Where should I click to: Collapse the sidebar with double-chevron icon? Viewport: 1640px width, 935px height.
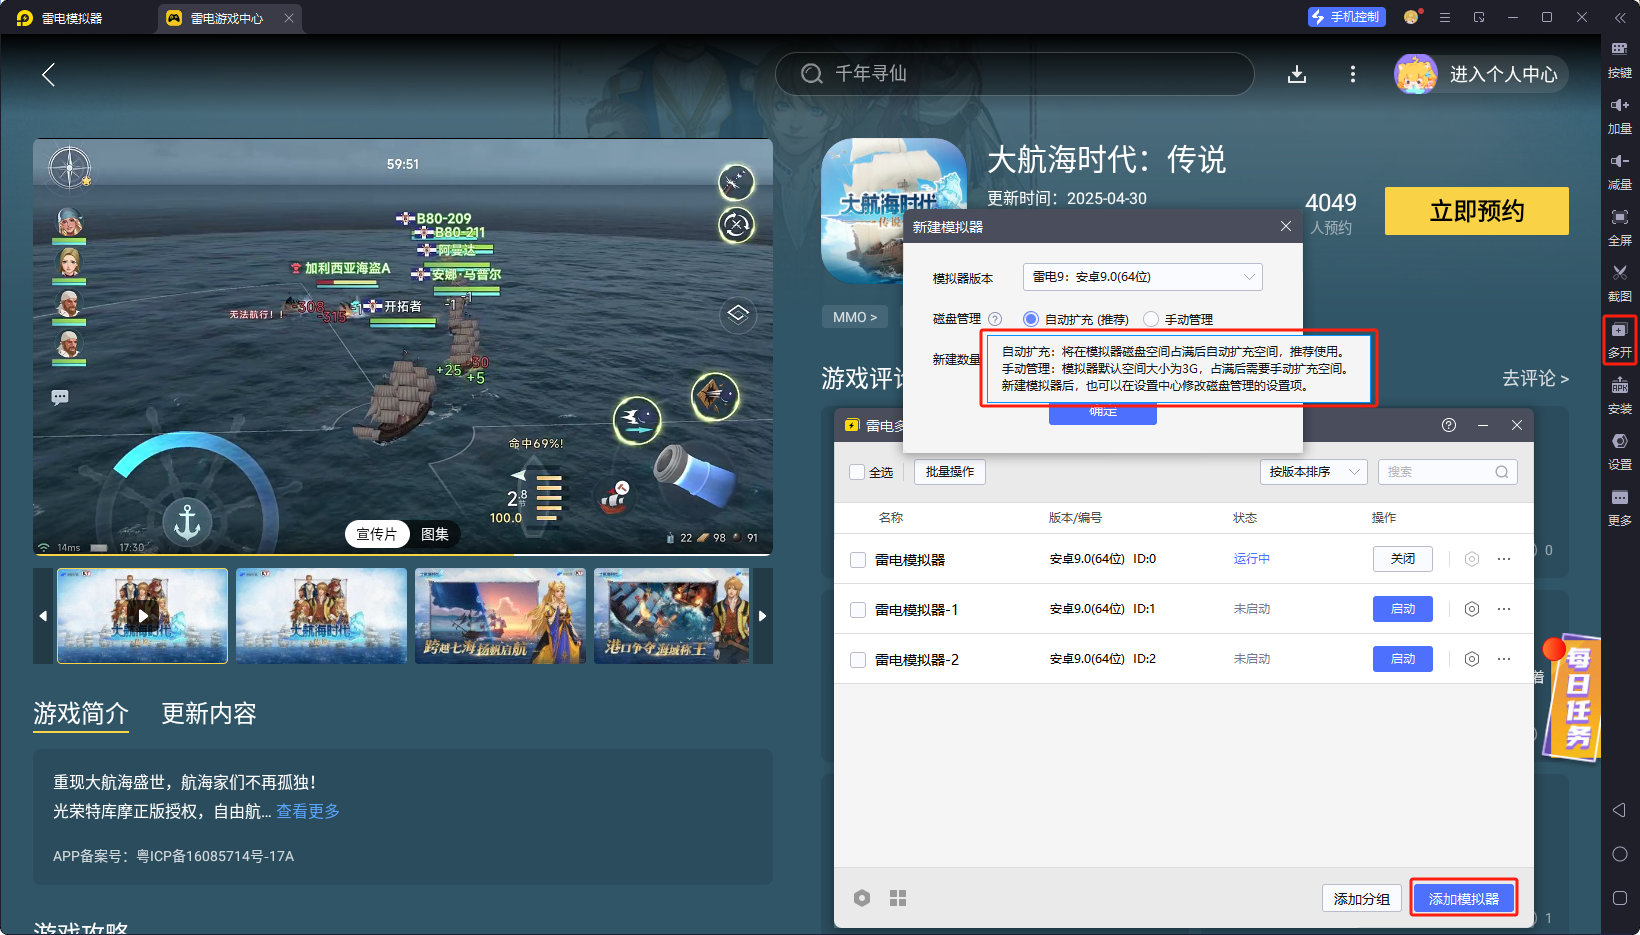point(1620,18)
